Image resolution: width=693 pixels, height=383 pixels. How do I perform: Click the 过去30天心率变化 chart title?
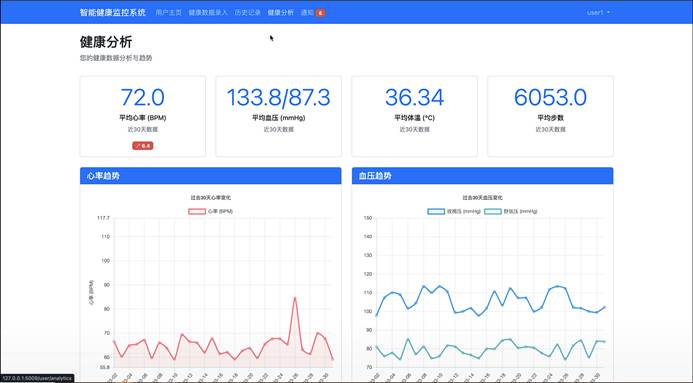[x=210, y=197]
